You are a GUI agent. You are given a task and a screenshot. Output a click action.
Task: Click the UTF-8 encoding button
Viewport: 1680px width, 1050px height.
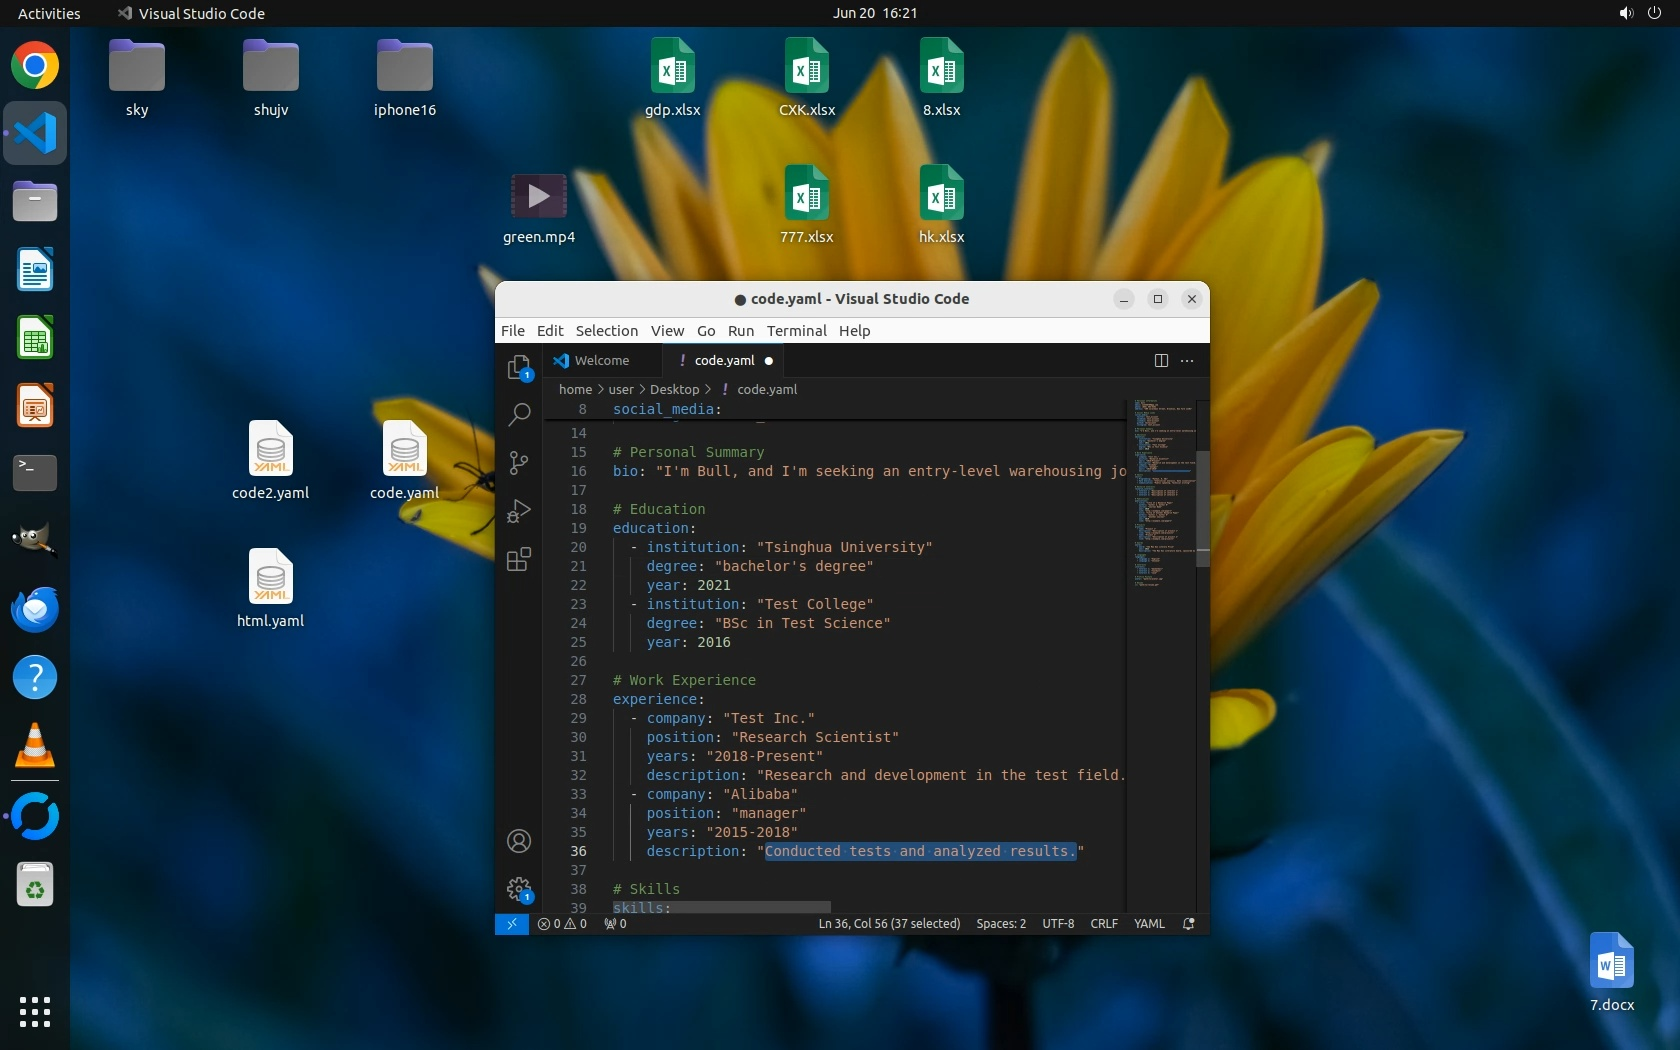(x=1058, y=924)
